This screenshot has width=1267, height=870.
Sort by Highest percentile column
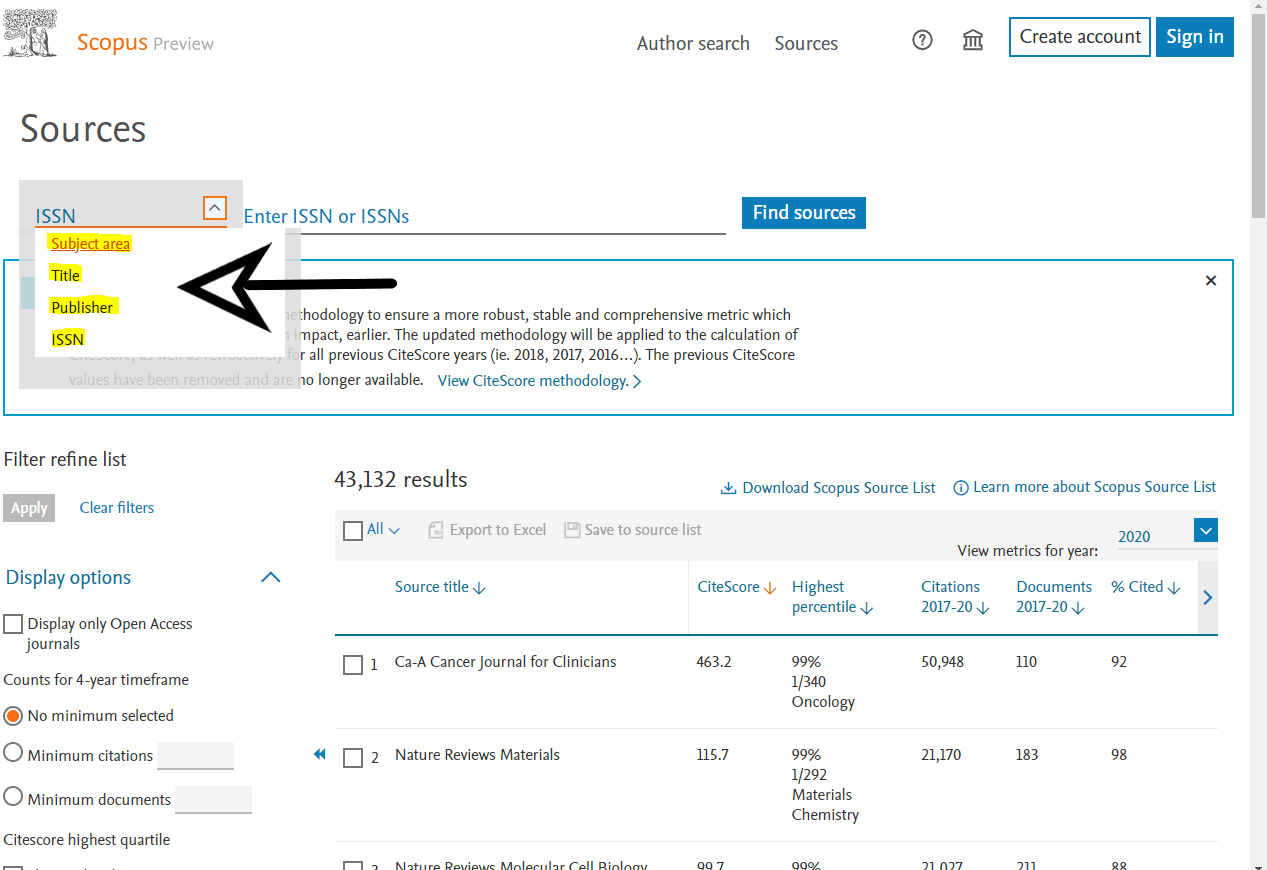832,597
